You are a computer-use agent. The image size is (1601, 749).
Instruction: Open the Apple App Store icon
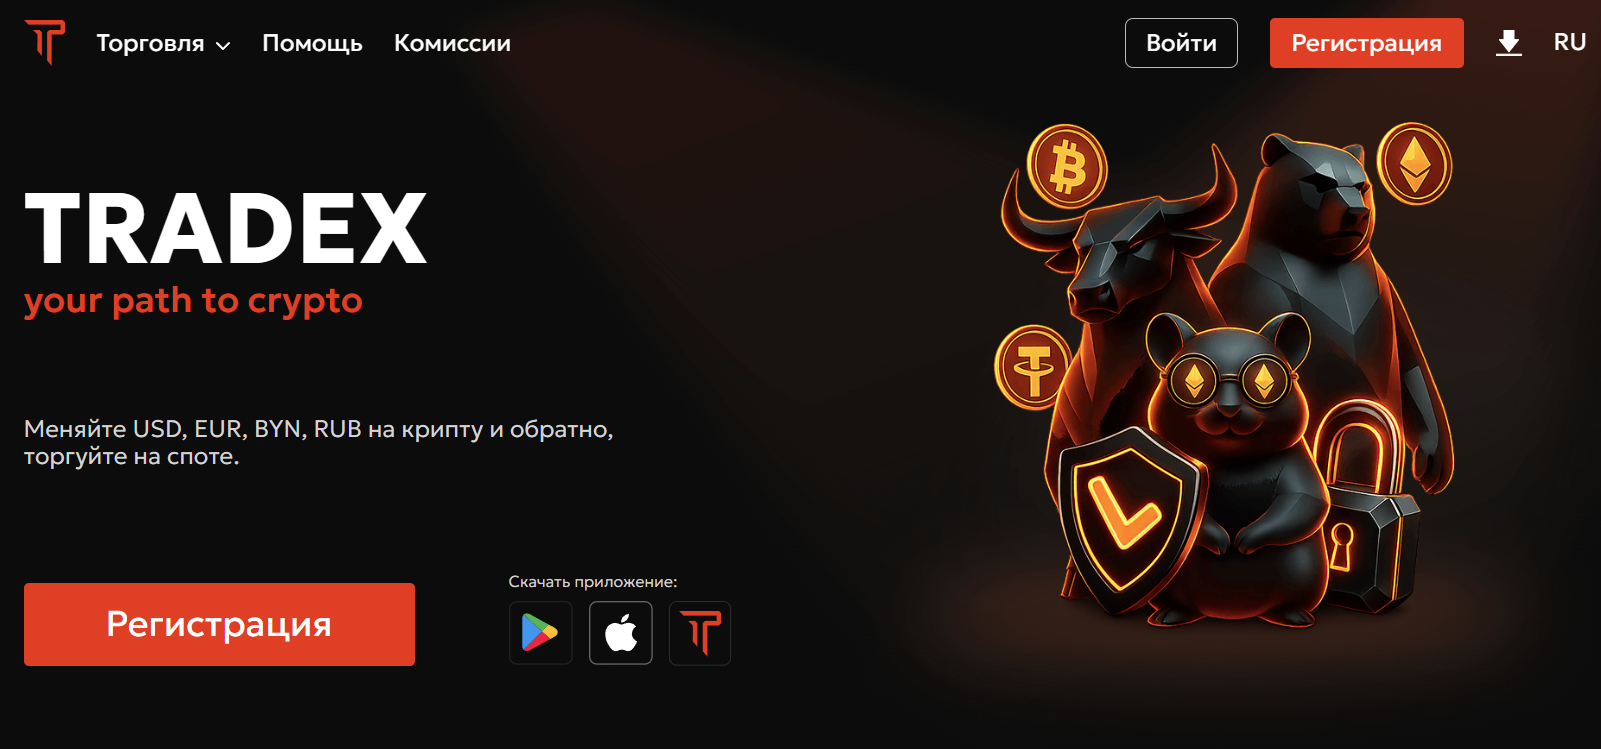pos(621,633)
